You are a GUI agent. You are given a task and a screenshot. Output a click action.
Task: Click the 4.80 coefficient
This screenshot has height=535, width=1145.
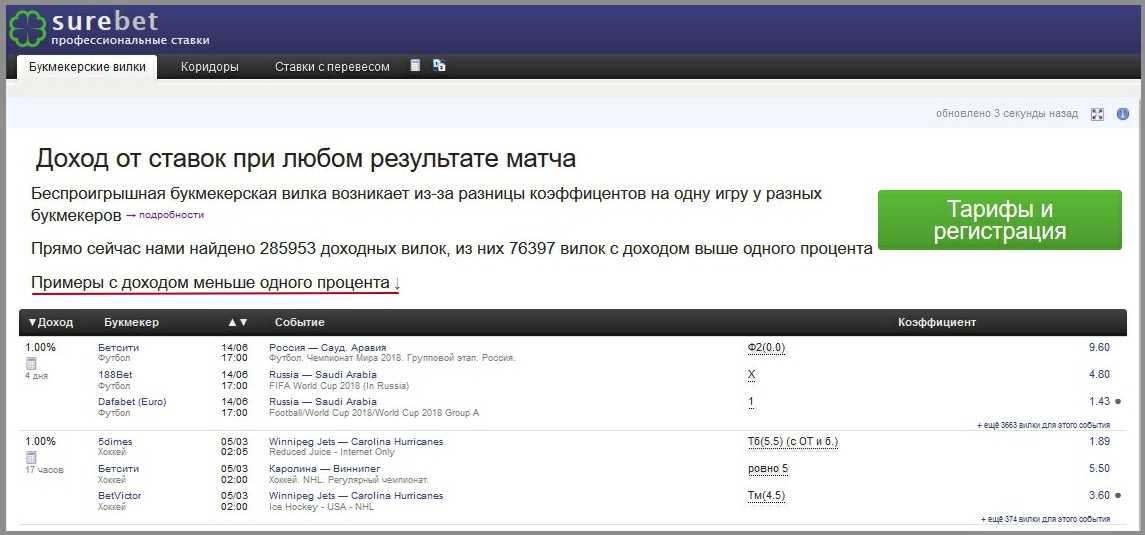1099,374
